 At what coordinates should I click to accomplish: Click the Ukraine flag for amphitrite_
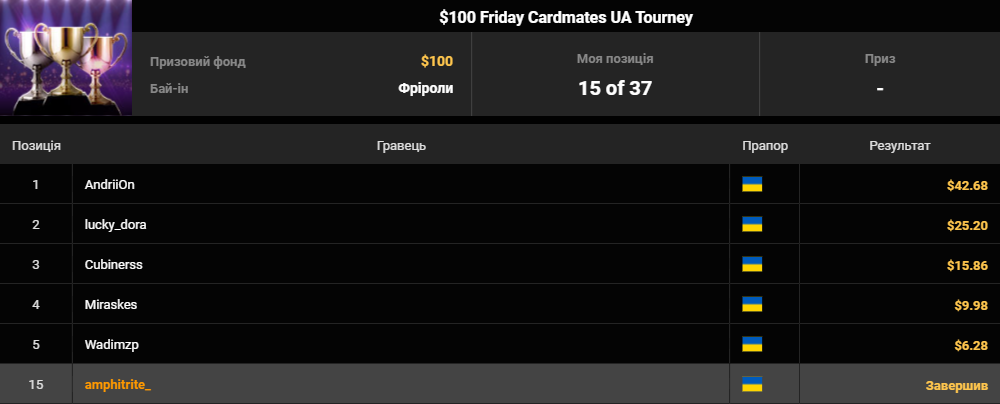point(752,384)
